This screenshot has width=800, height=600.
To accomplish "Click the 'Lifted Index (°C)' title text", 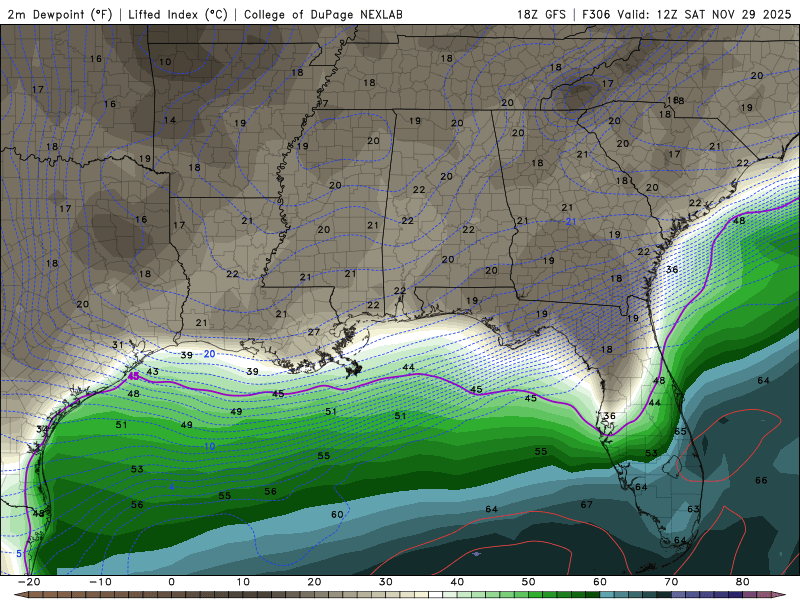I will click(178, 14).
